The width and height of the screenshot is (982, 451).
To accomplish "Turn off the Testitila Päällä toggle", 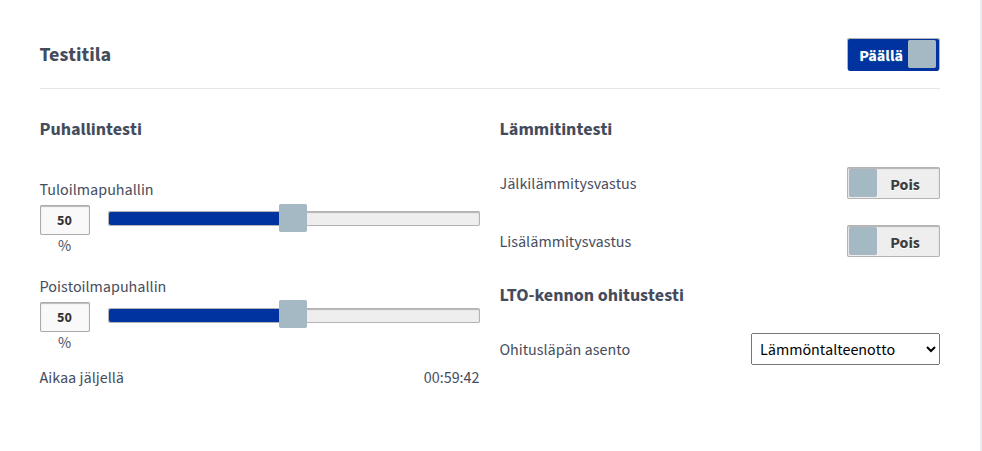I will 893,55.
